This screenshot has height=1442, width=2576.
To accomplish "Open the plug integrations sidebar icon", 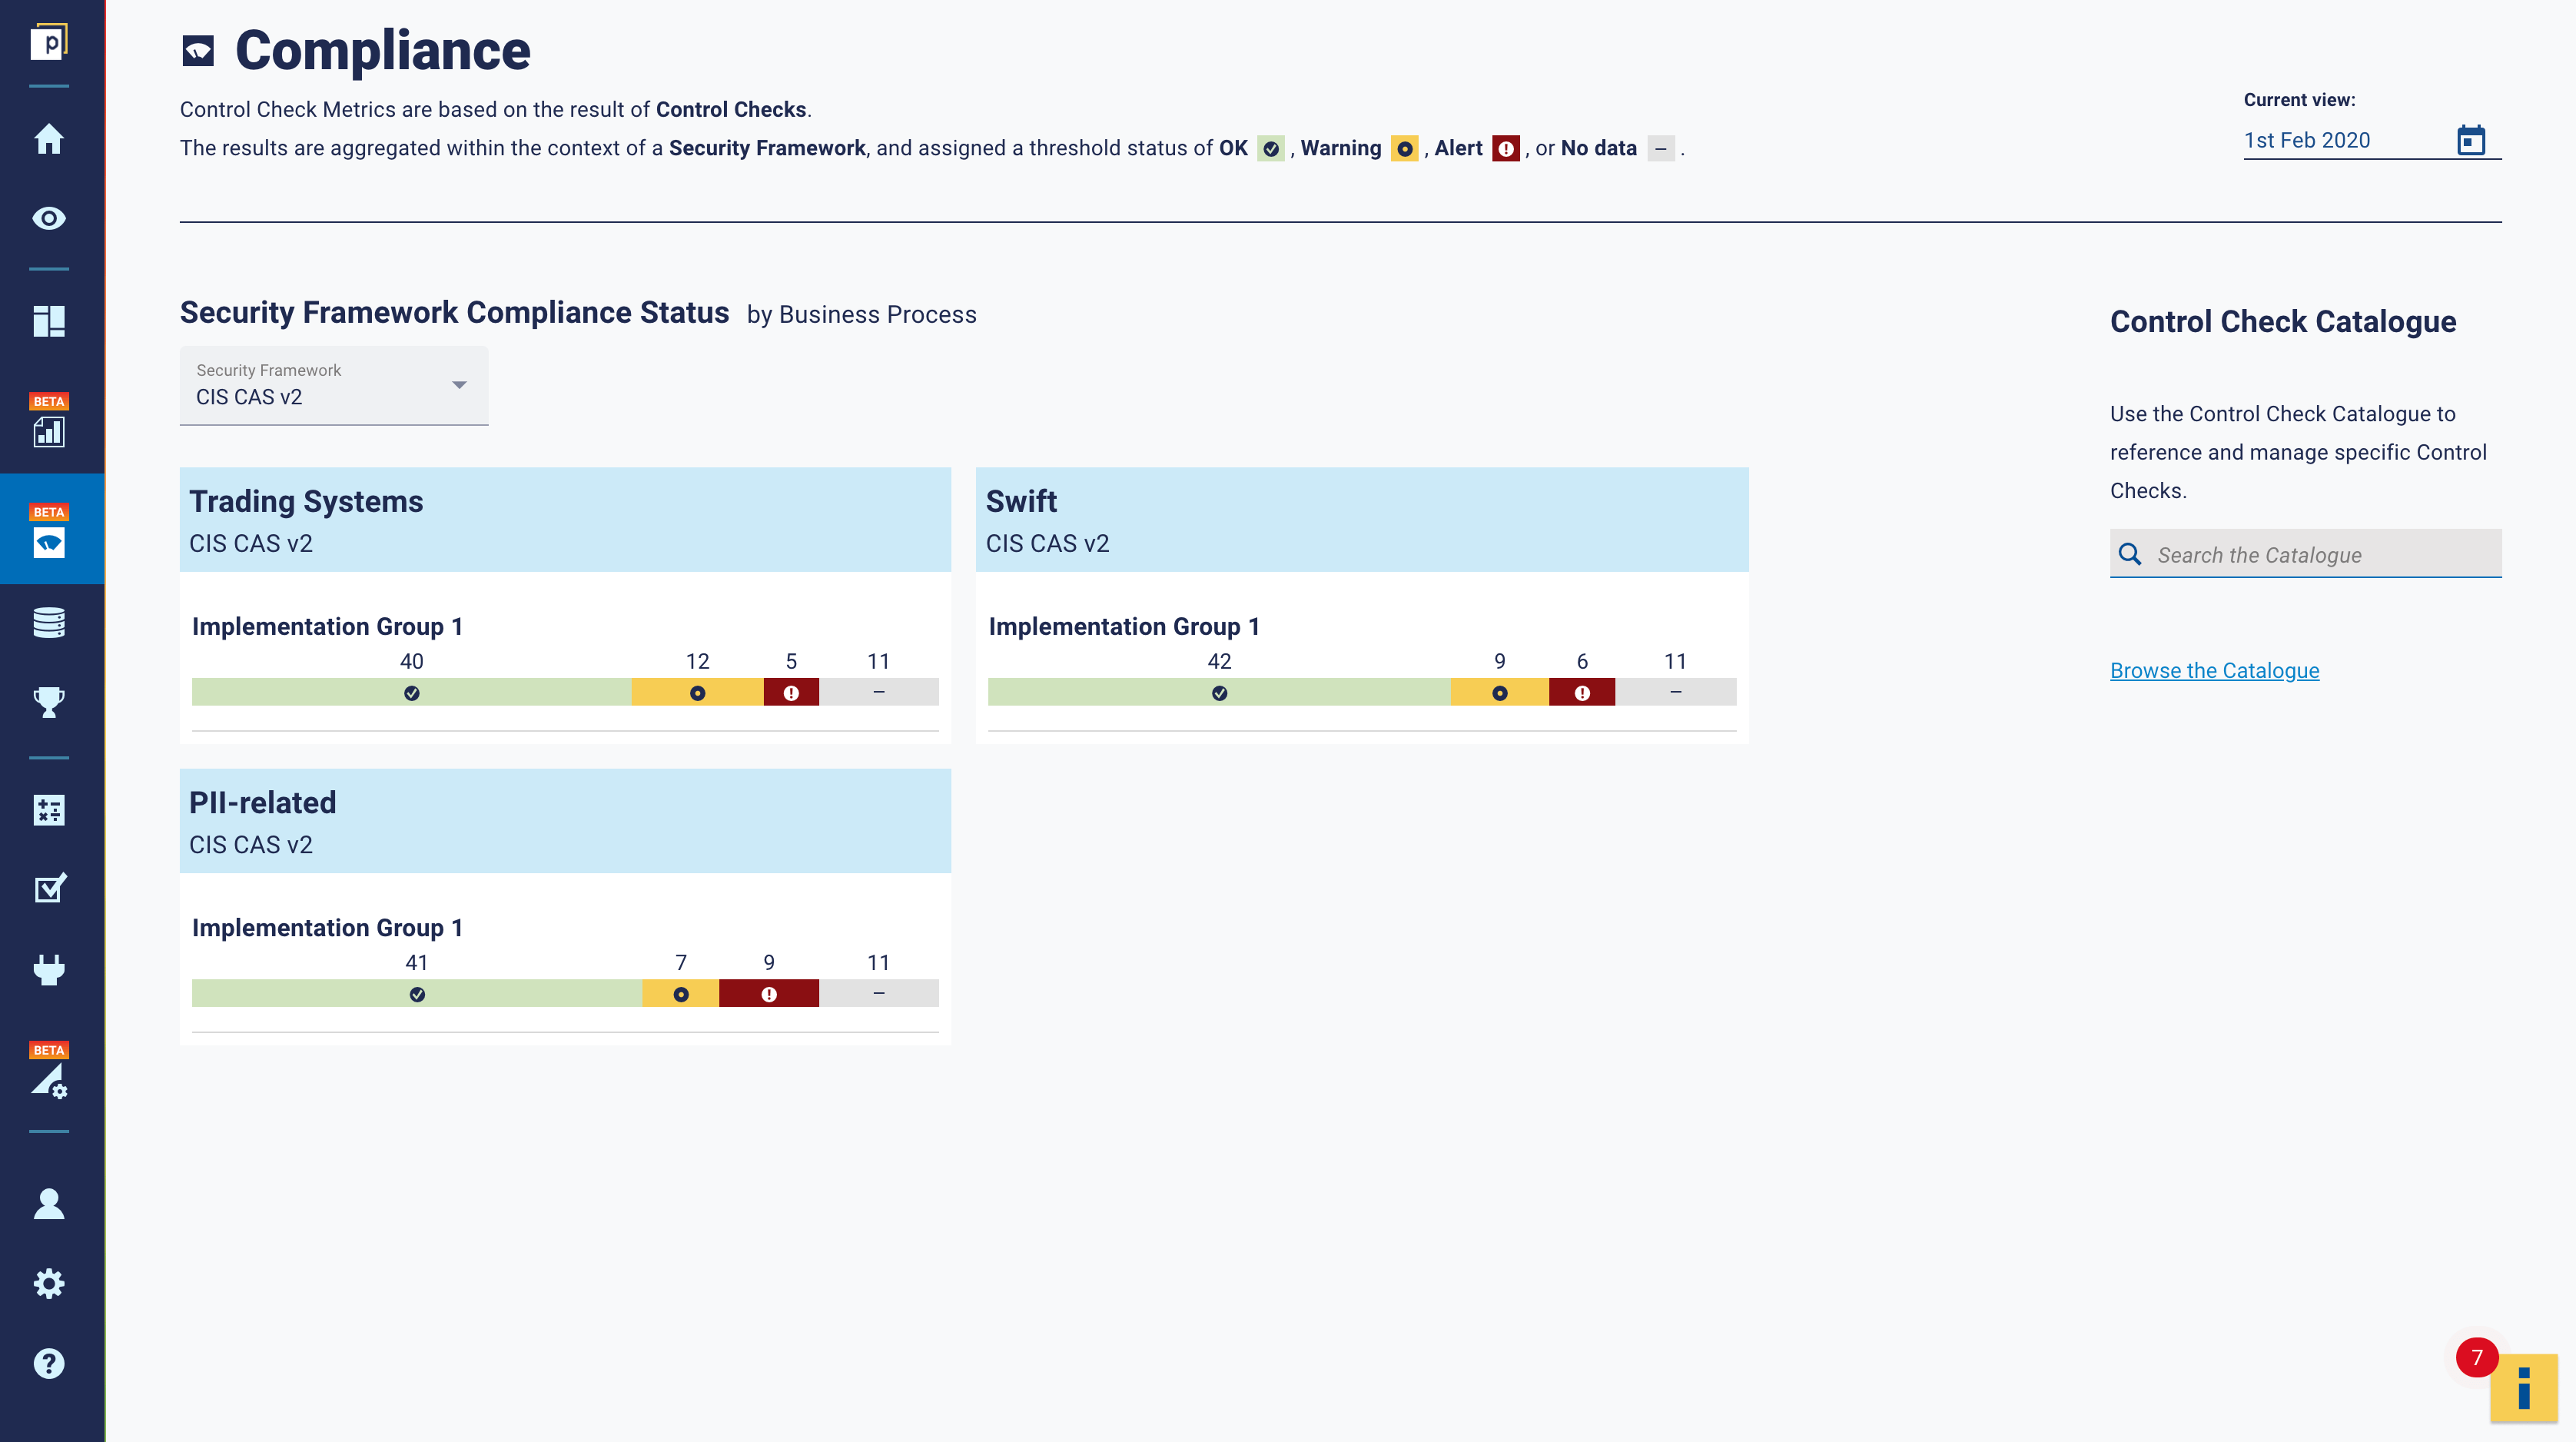I will tap(49, 969).
